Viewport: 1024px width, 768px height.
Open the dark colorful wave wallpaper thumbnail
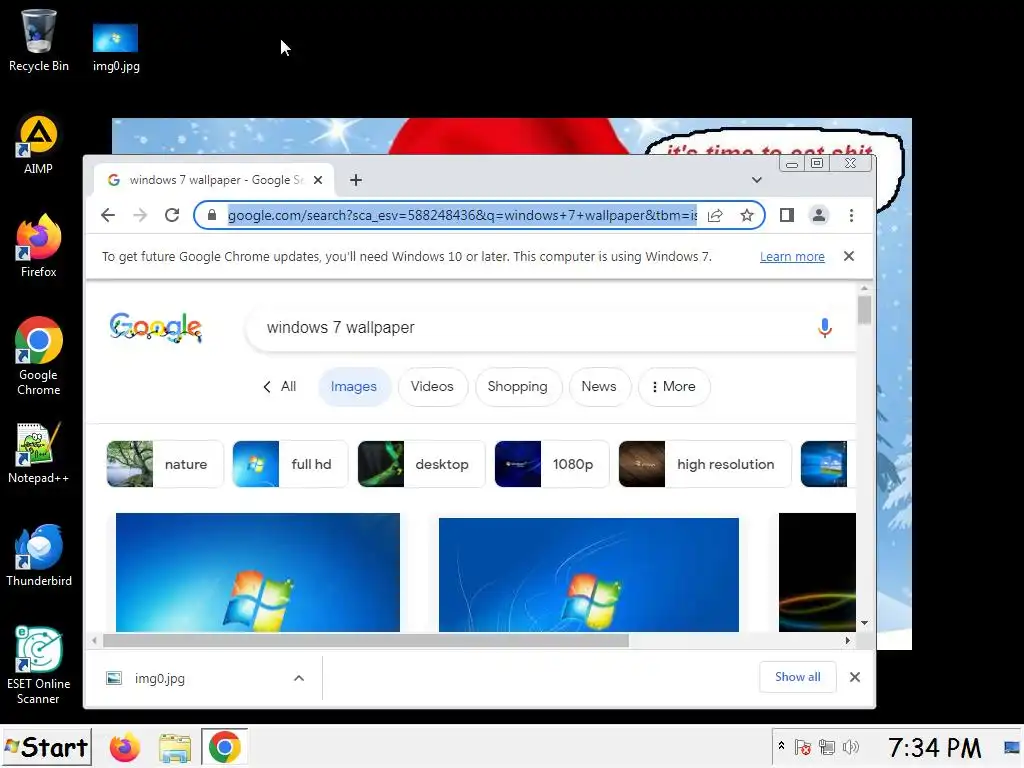click(x=817, y=572)
